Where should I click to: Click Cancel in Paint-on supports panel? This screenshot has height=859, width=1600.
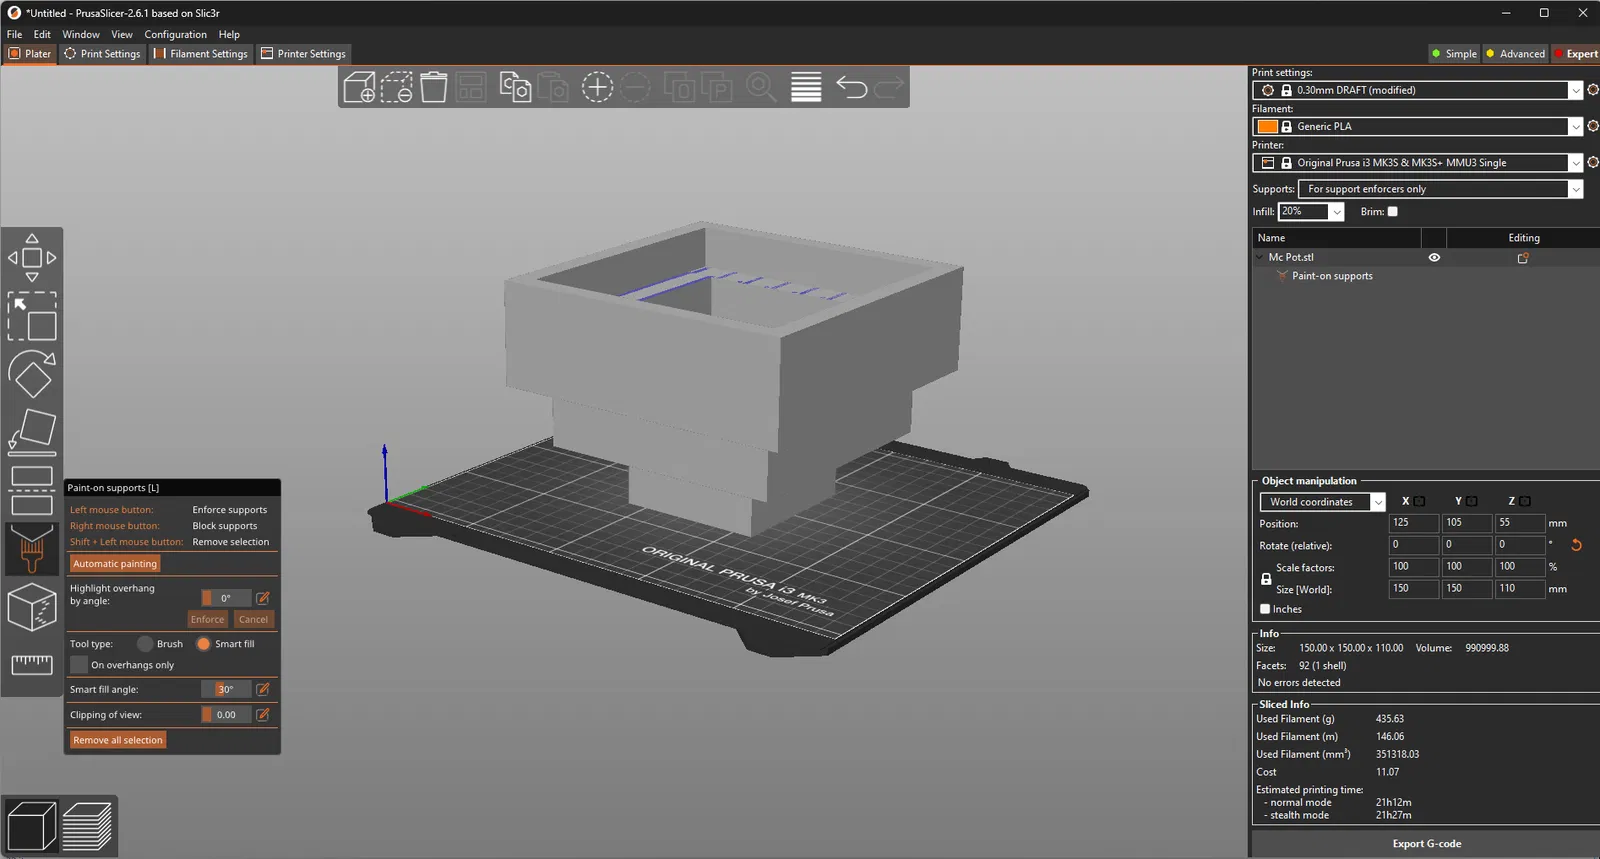pos(253,619)
